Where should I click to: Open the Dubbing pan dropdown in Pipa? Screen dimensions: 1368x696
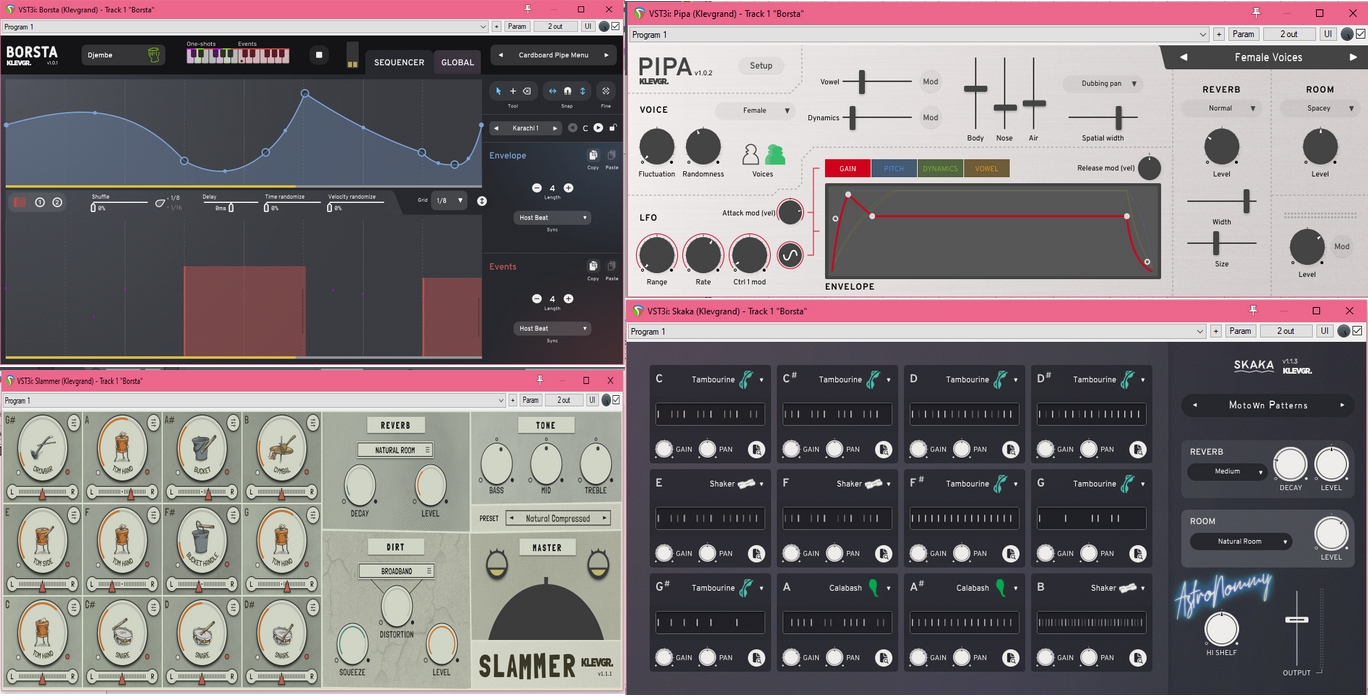pos(1103,84)
